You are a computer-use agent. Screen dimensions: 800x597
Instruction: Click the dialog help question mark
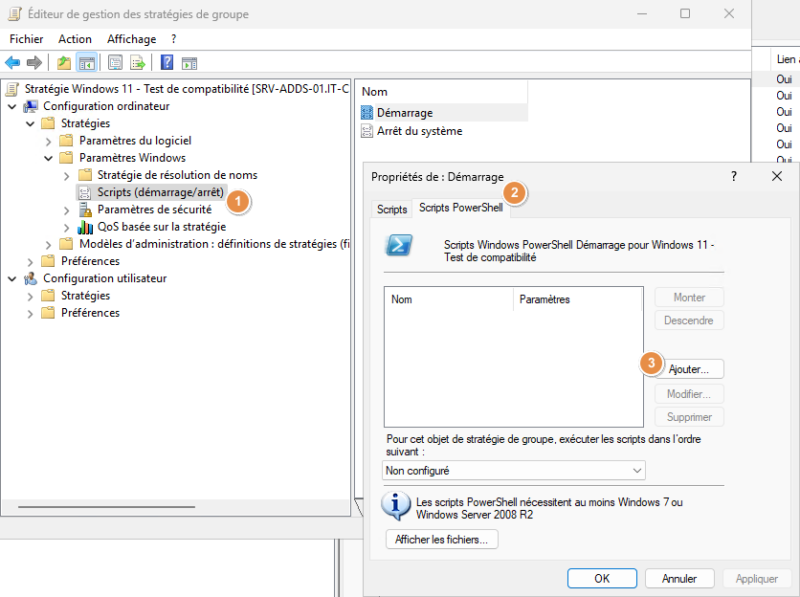point(734,177)
